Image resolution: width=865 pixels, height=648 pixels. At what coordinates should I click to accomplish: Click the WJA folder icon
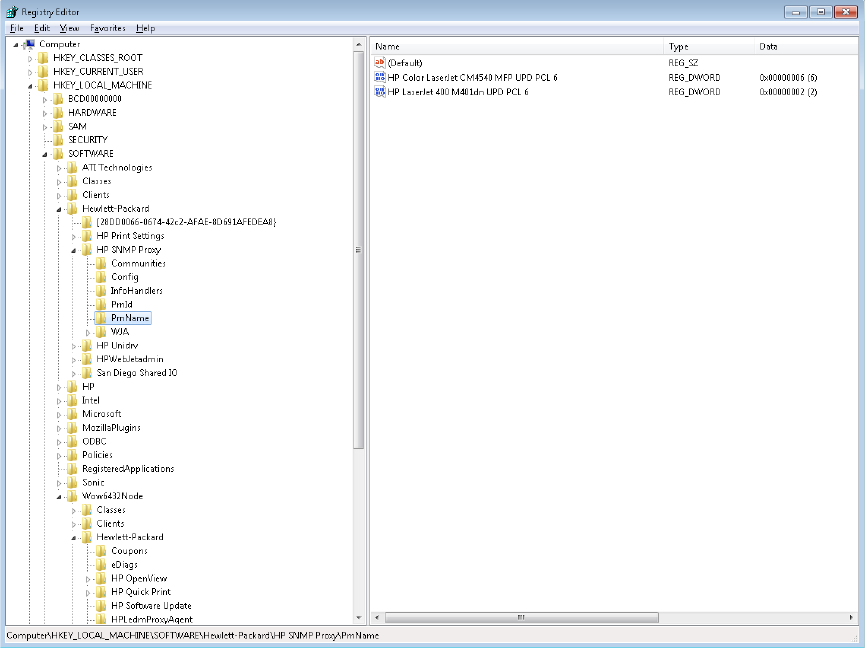(x=101, y=332)
